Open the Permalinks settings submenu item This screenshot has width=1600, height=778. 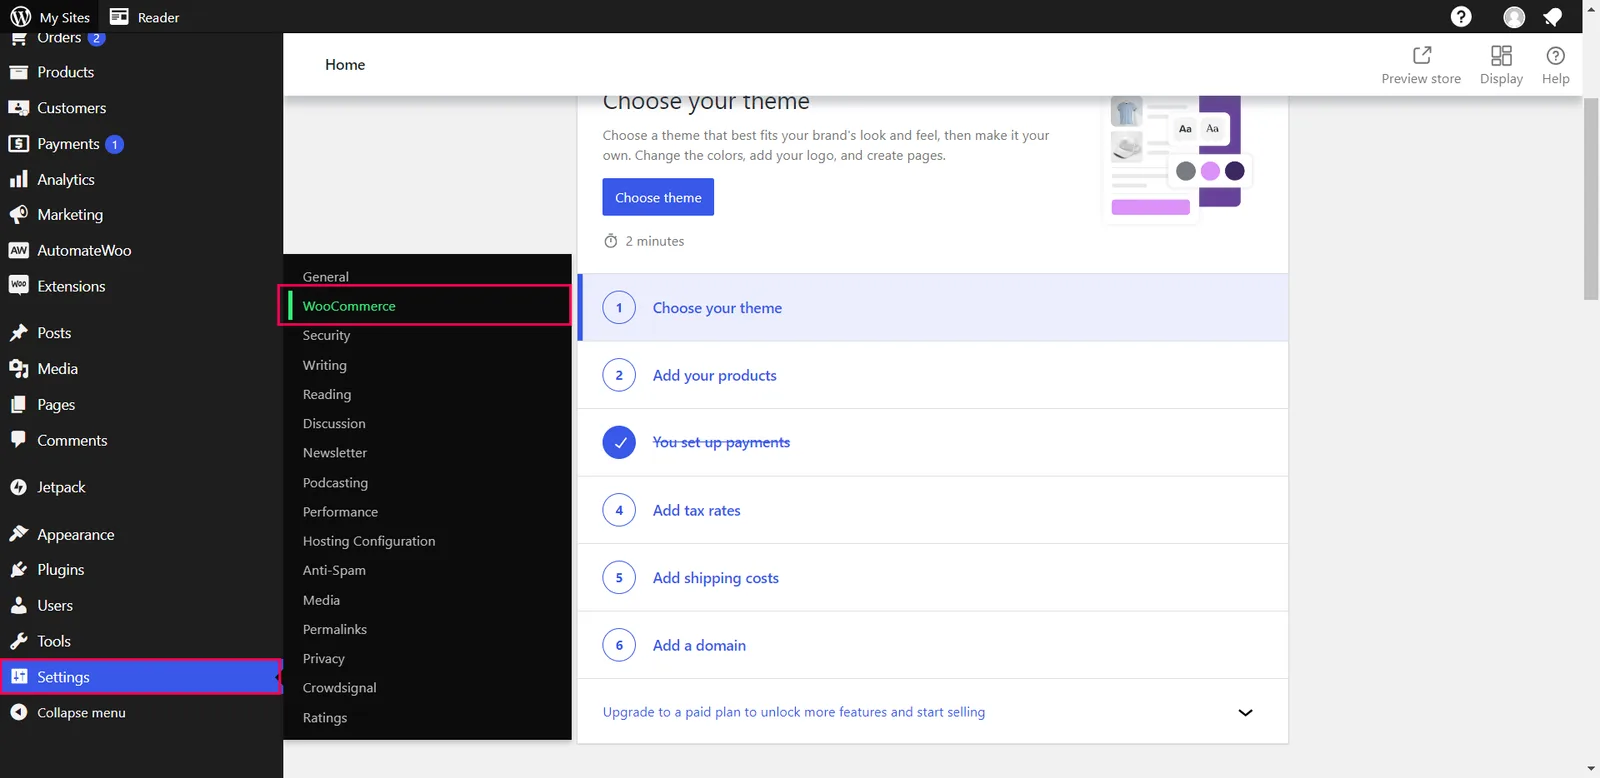[335, 629]
